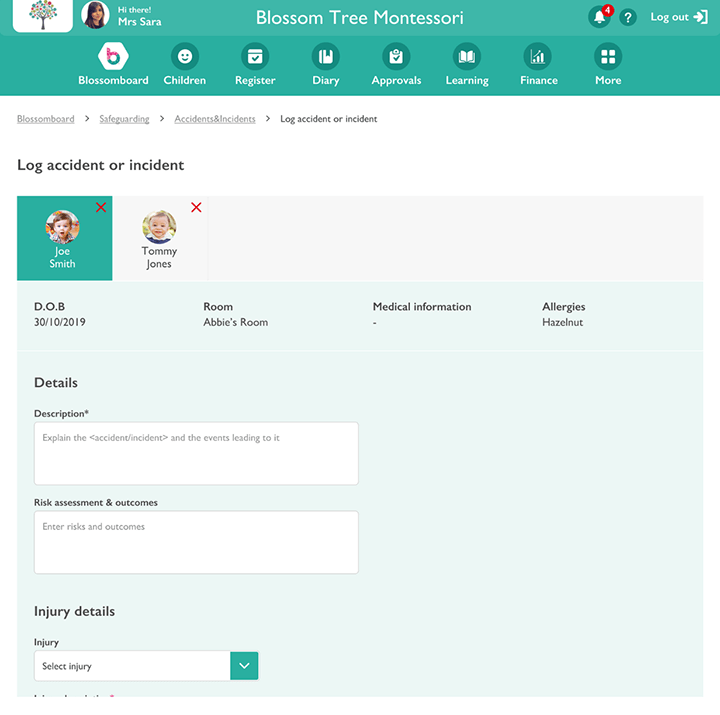The width and height of the screenshot is (720, 715).
Task: Expand the Select injury dropdown arrow
Action: pyautogui.click(x=244, y=666)
